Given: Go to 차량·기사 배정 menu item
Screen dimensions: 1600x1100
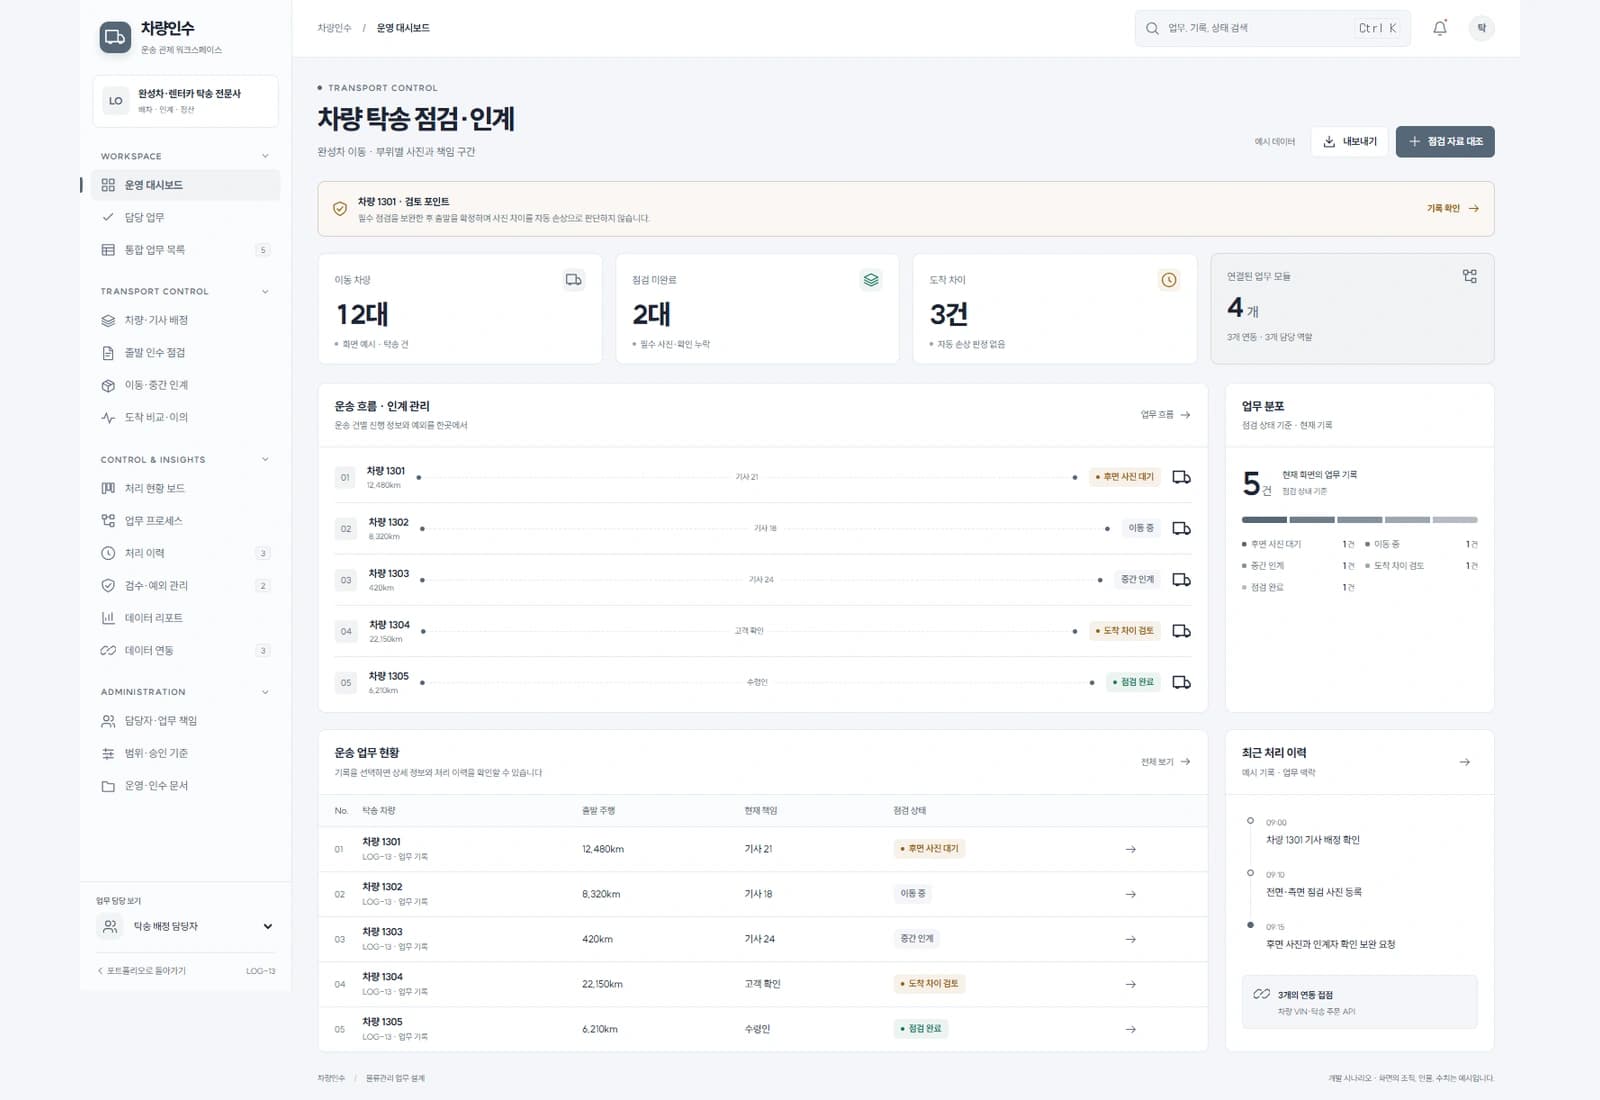Looking at the screenshot, I should pos(185,321).
